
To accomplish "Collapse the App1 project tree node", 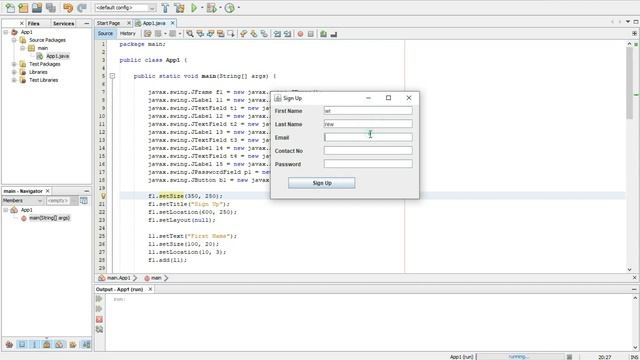I will [x=6, y=32].
